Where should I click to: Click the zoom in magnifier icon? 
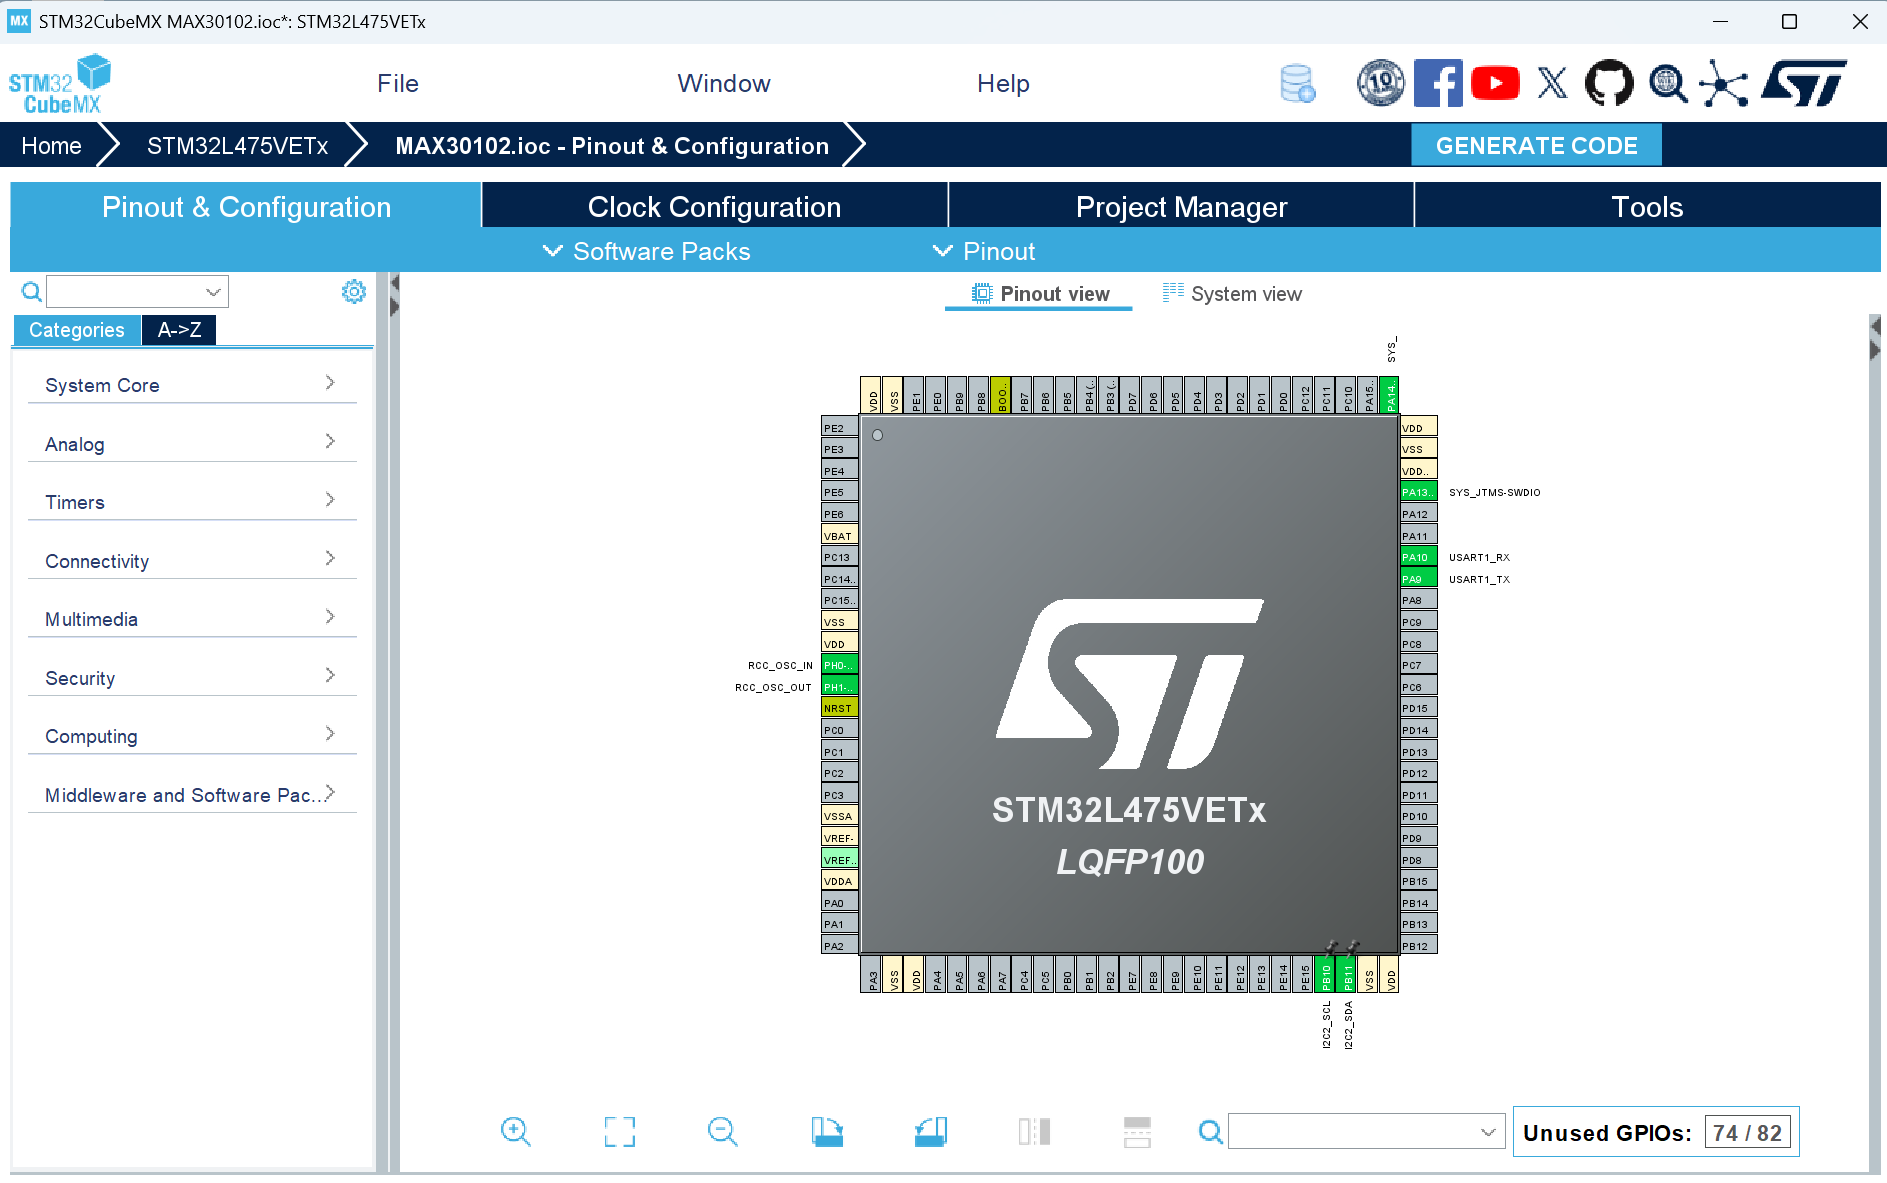point(516,1132)
